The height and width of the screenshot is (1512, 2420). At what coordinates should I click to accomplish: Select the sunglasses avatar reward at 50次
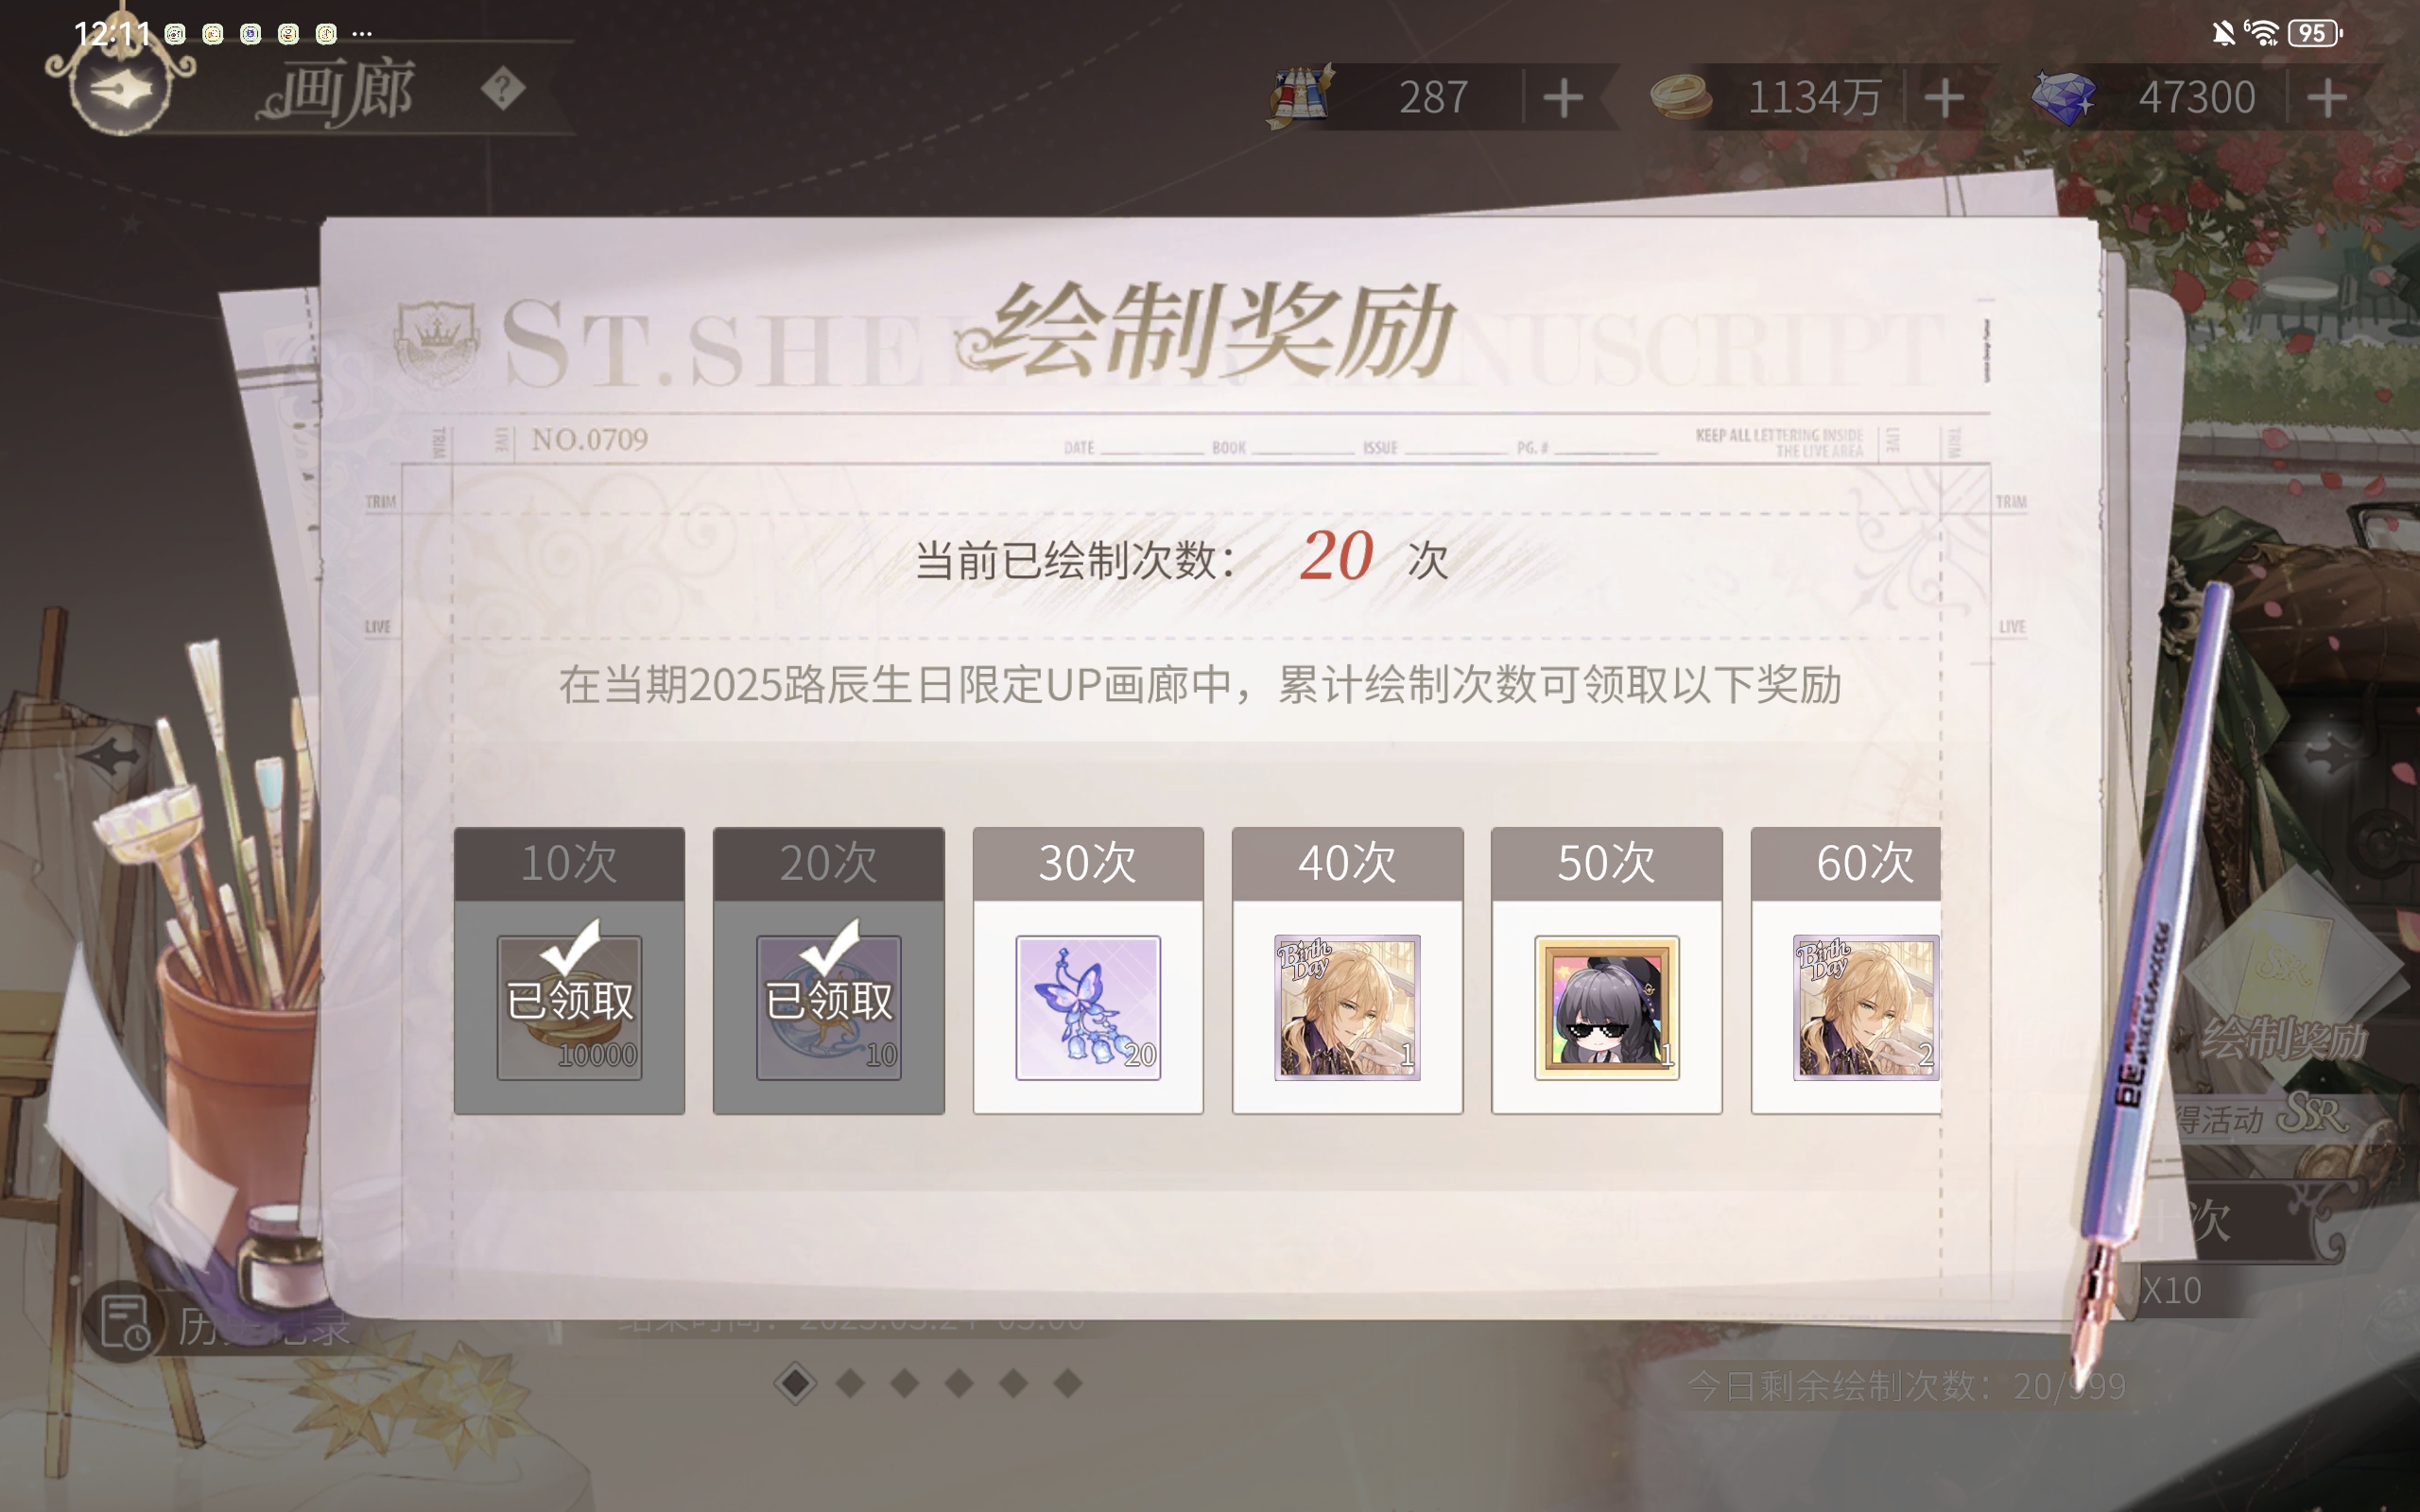tap(1606, 1007)
